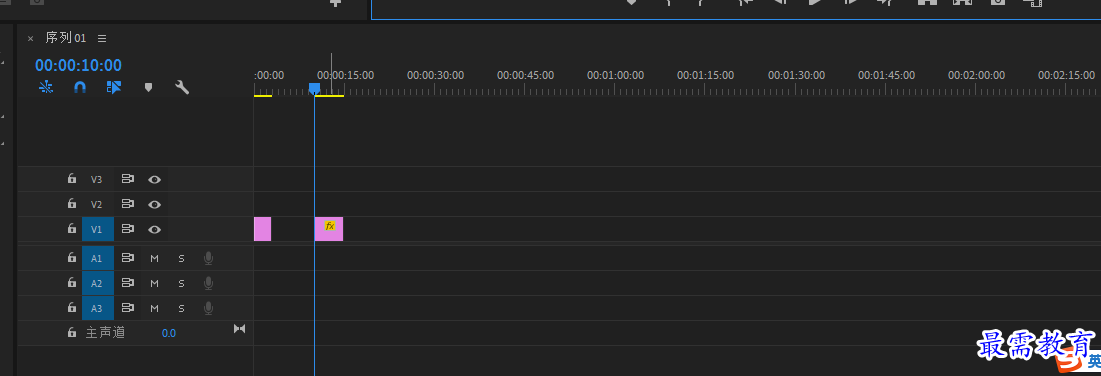Toggle the lock on track V1

pos(72,228)
